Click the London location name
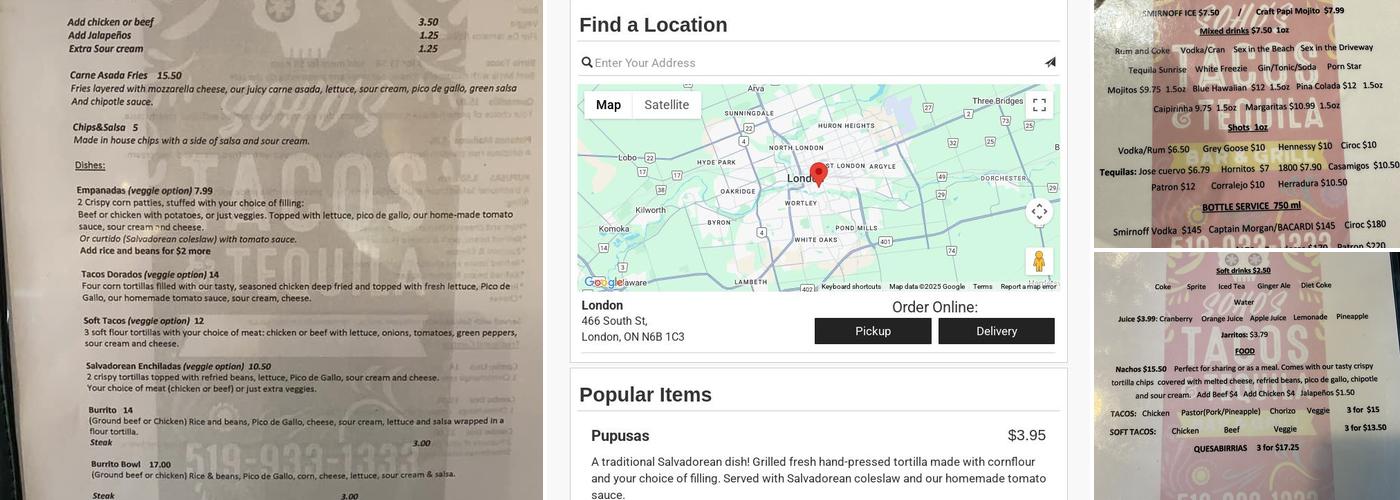This screenshot has height=500, width=1400. point(602,305)
